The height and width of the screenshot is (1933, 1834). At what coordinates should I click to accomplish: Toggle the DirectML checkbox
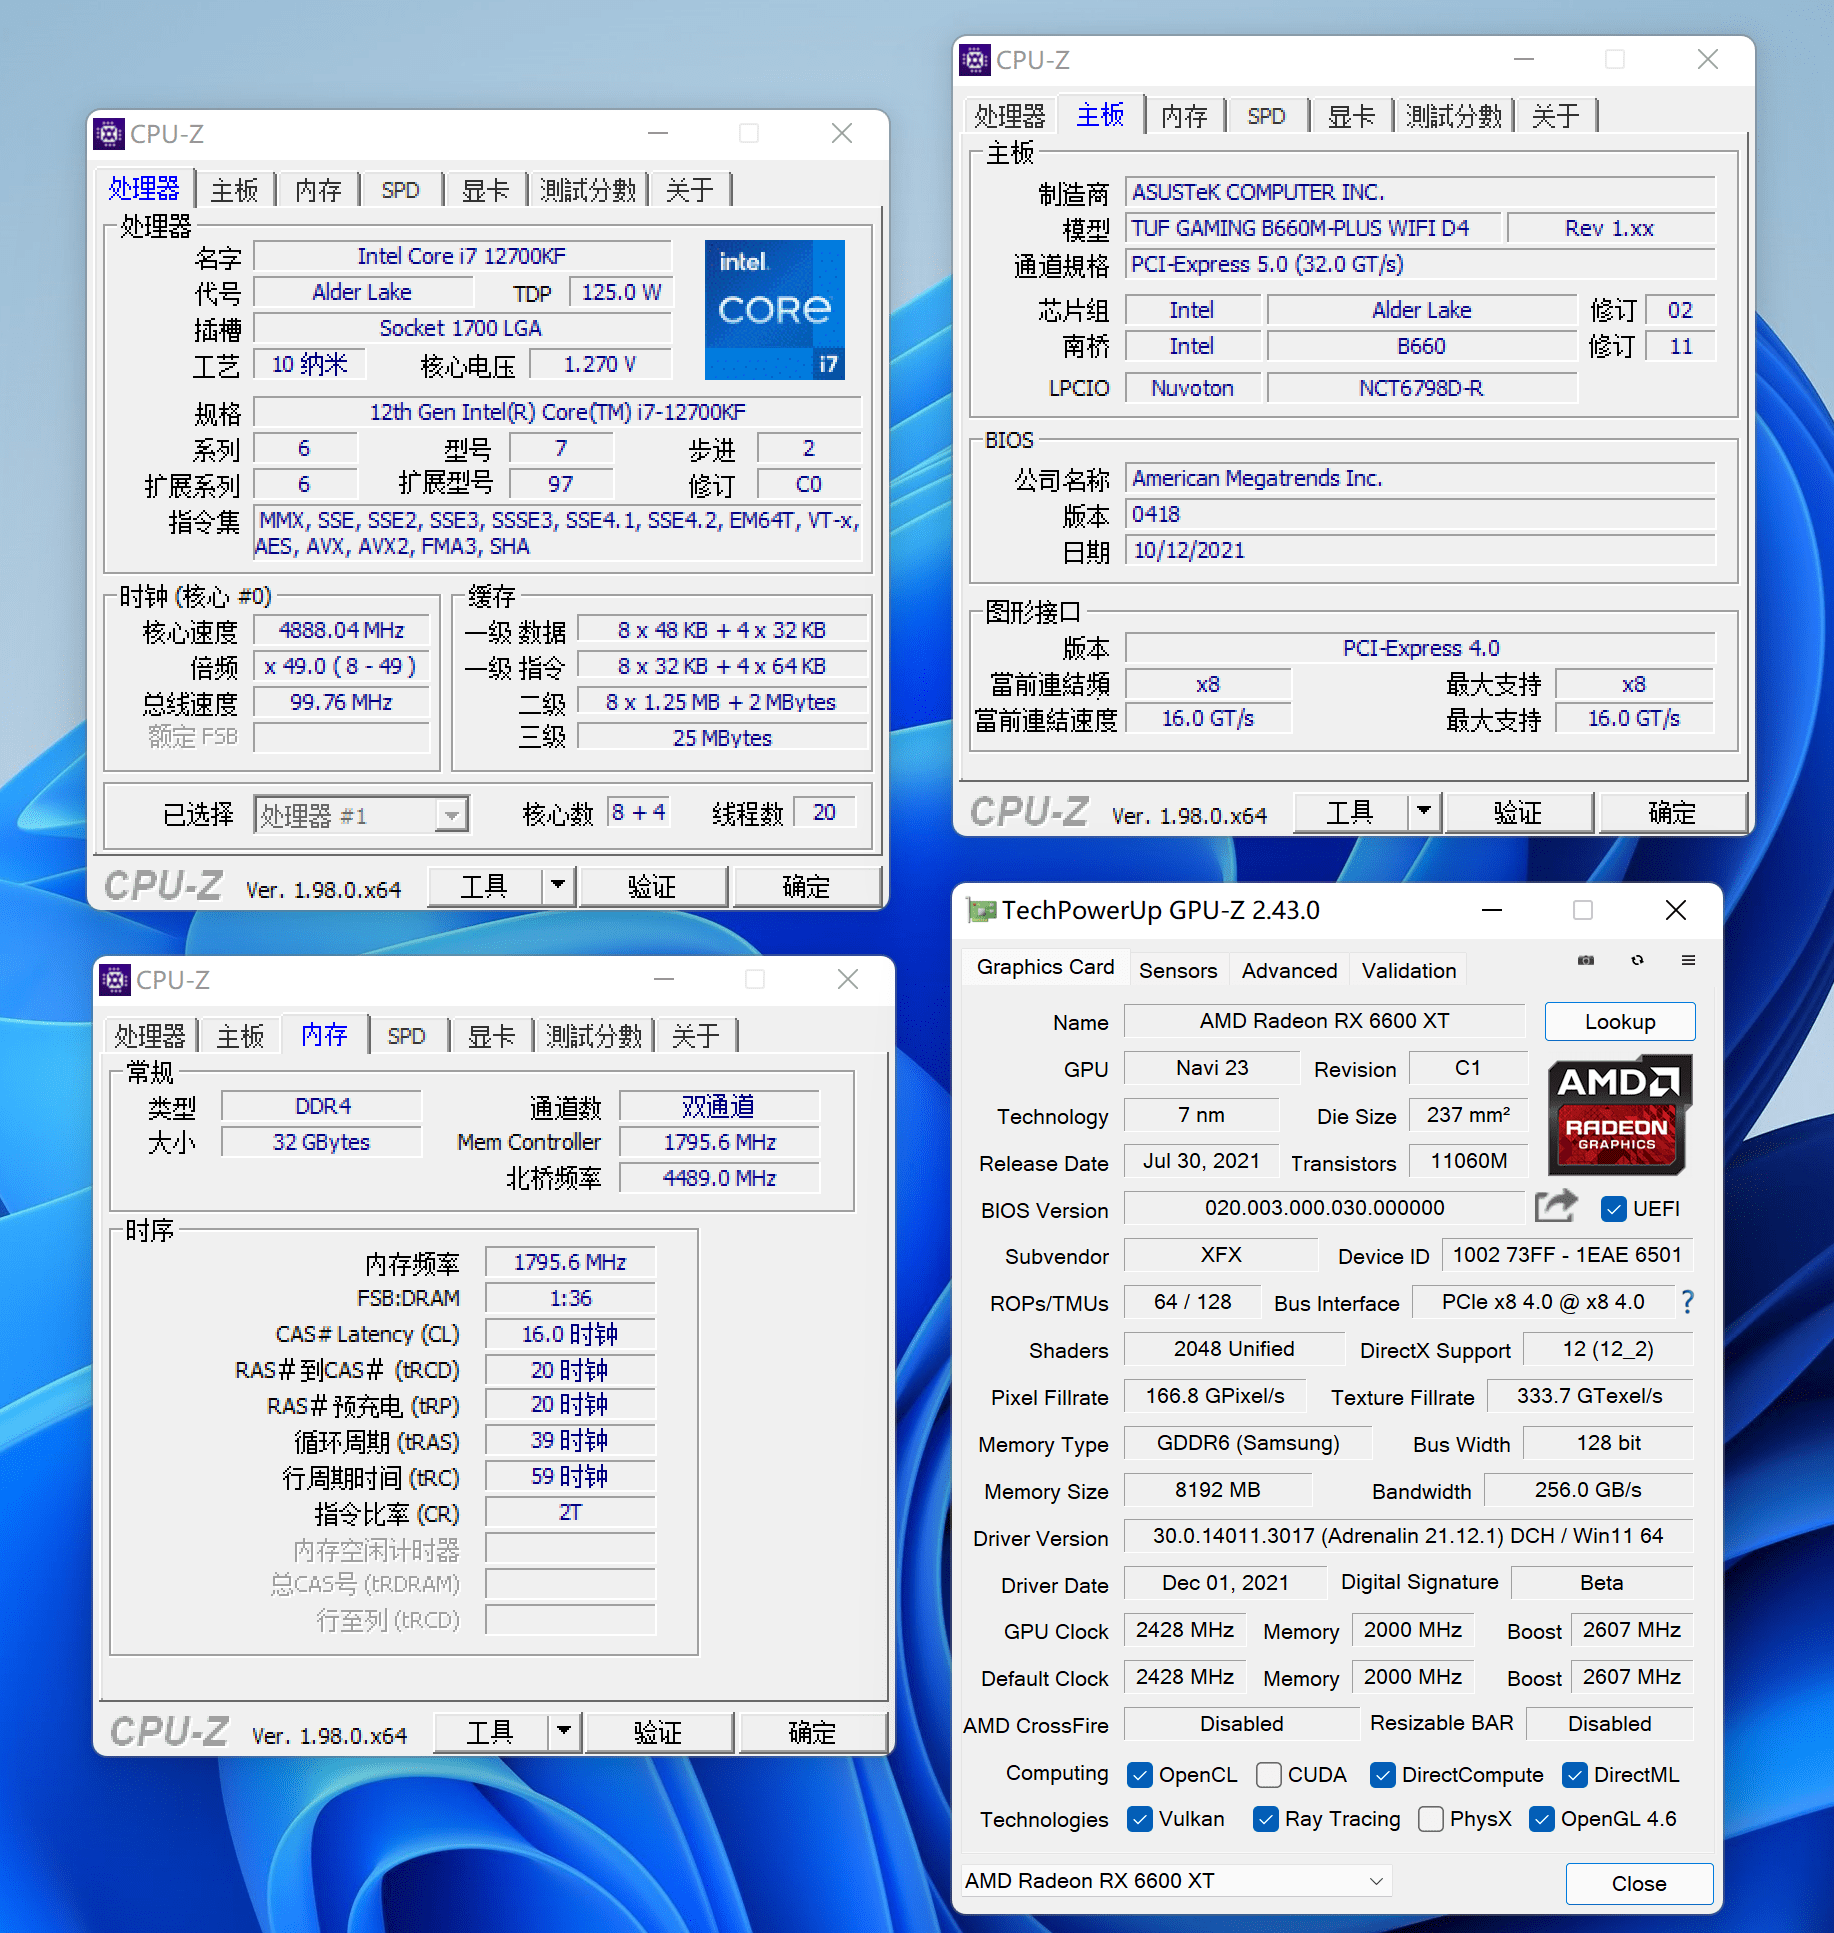pos(1574,1775)
